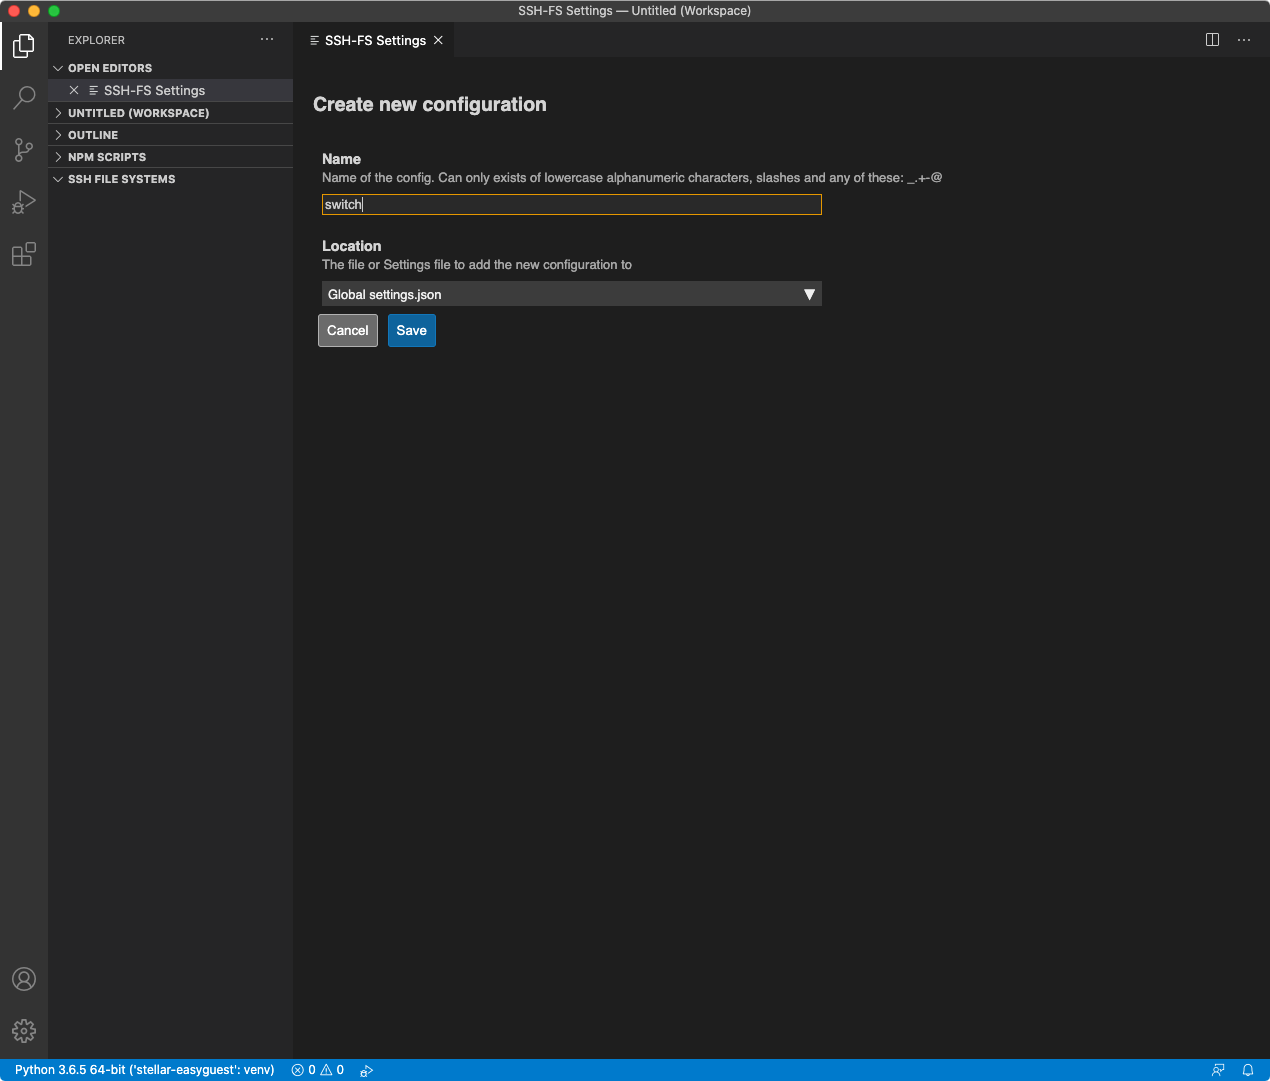Open the Run and Debug view
1270x1081 pixels.
tap(24, 202)
